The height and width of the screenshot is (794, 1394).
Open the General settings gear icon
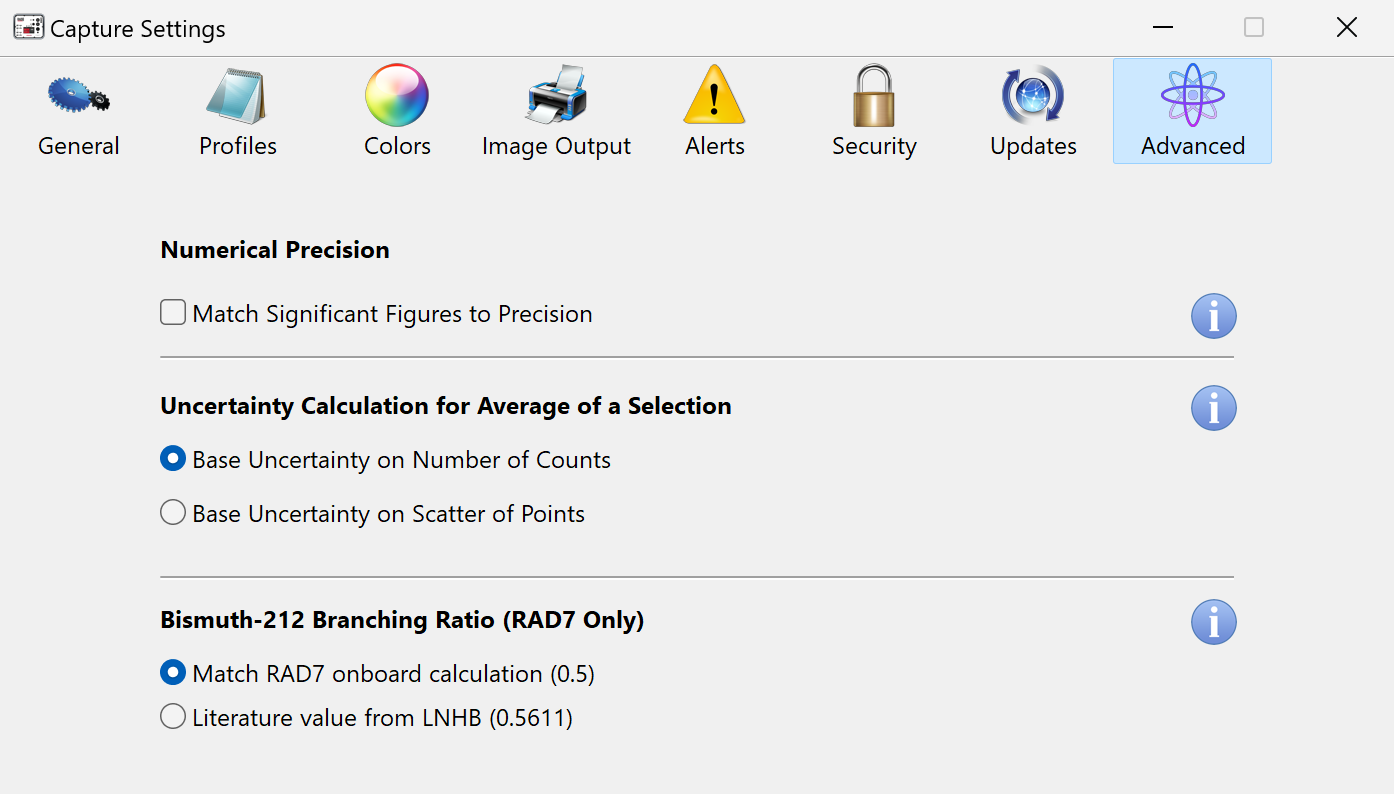click(x=78, y=96)
